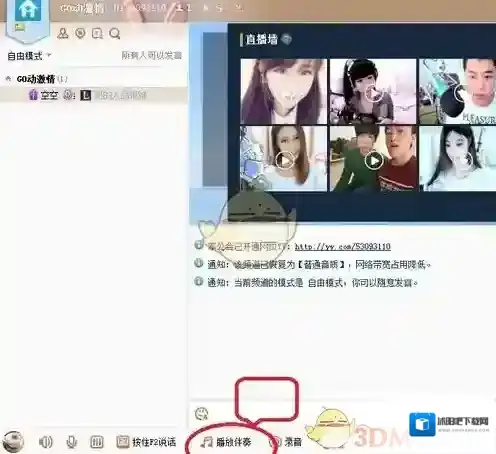Click the 按住F2说话 button

pos(146,442)
